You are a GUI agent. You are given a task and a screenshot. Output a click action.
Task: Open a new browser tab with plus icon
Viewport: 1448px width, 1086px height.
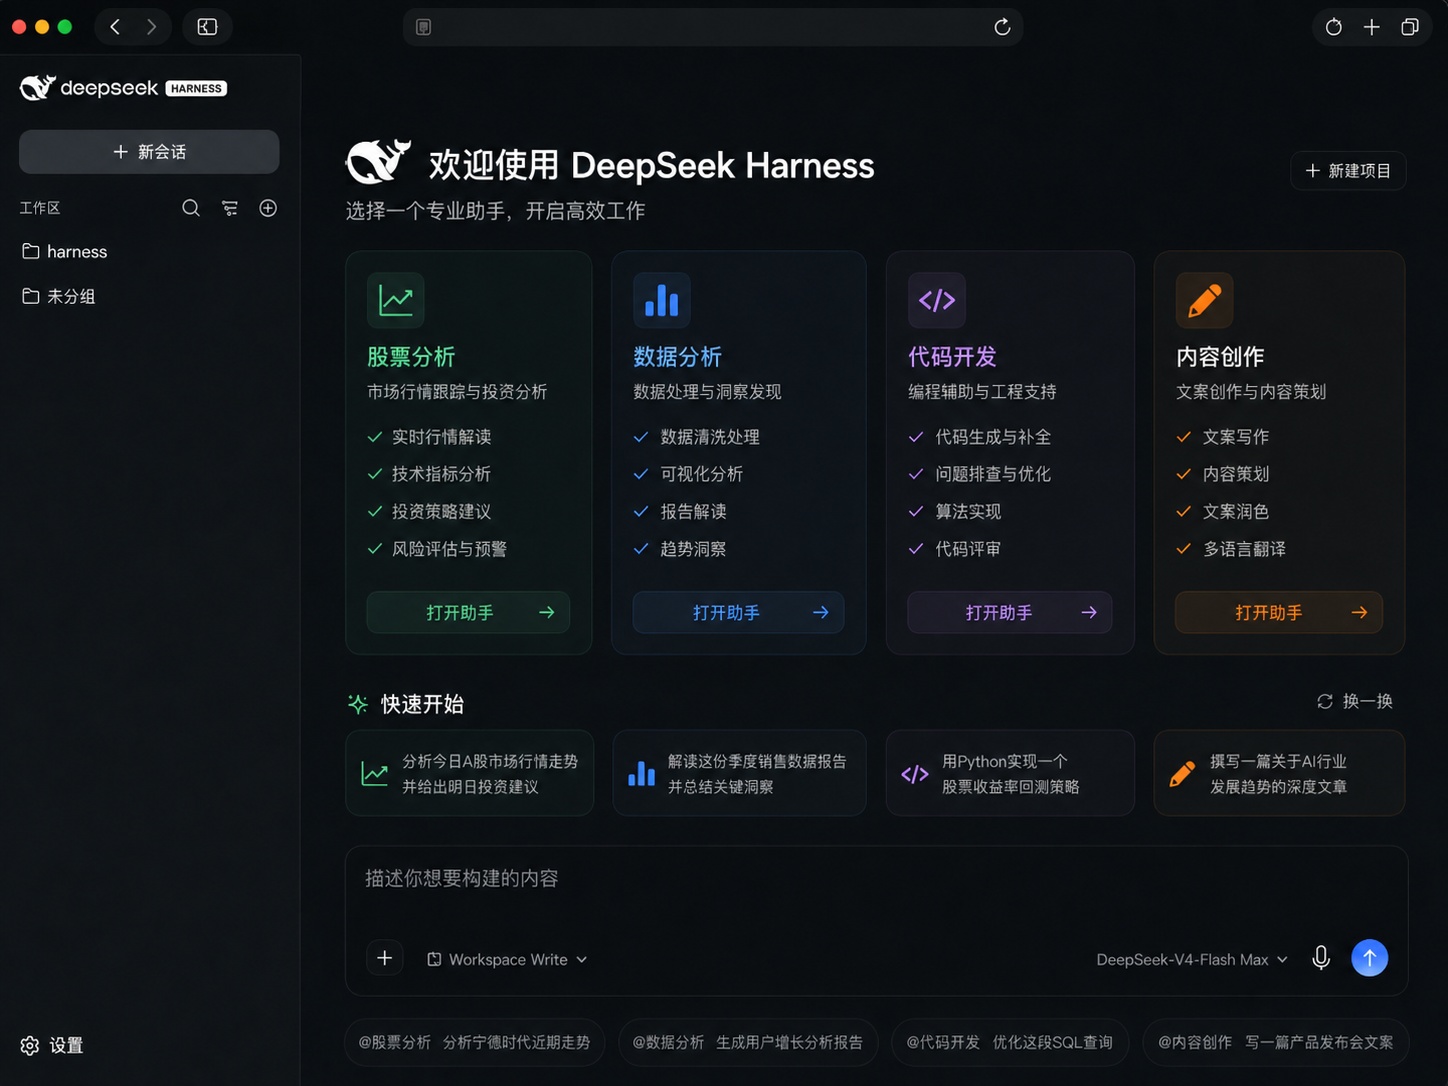click(1372, 27)
